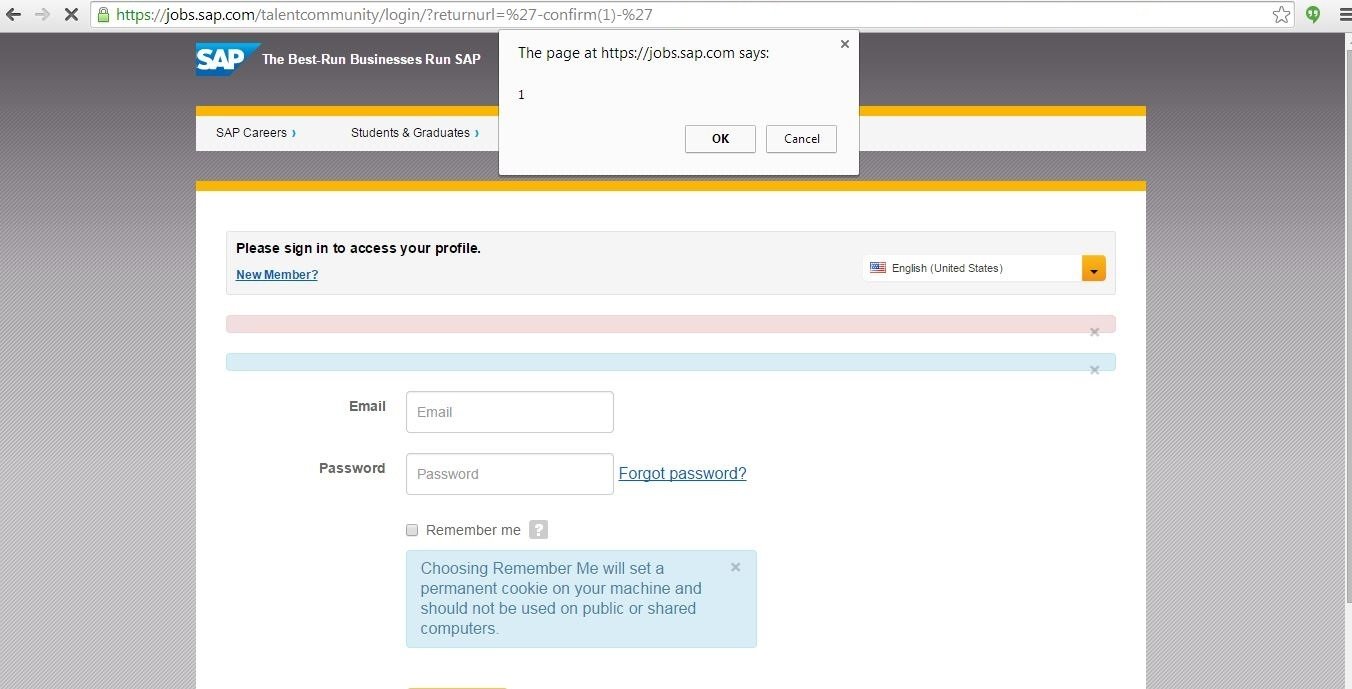Screen dimensions: 1352x689
Task: Click the browser back arrow
Action: coord(13,15)
